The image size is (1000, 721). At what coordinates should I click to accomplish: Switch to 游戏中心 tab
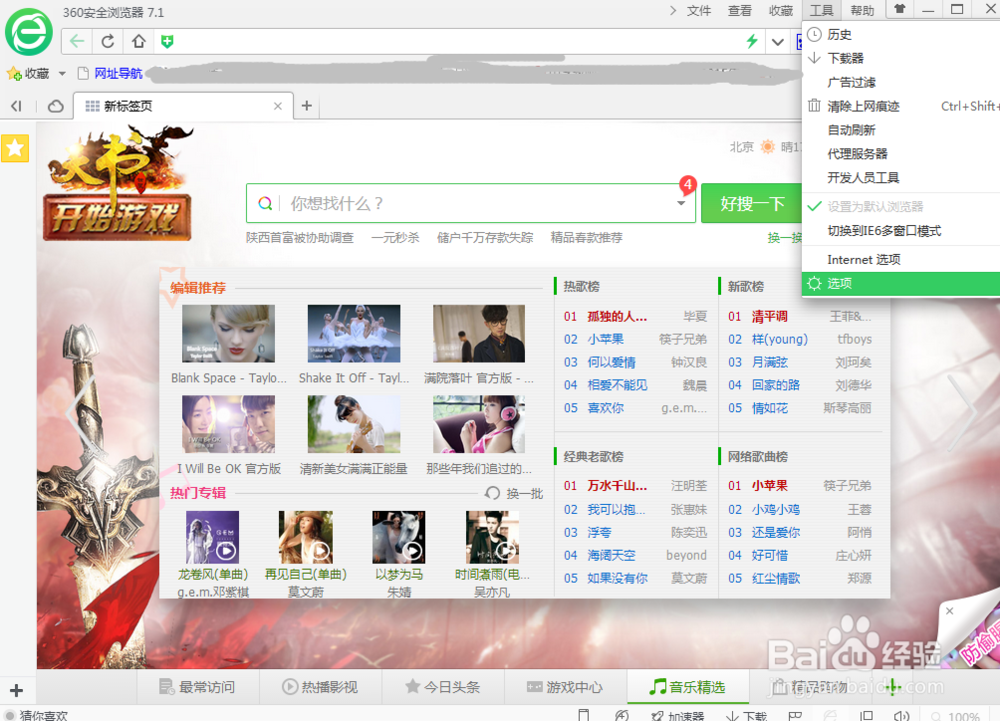click(x=565, y=687)
